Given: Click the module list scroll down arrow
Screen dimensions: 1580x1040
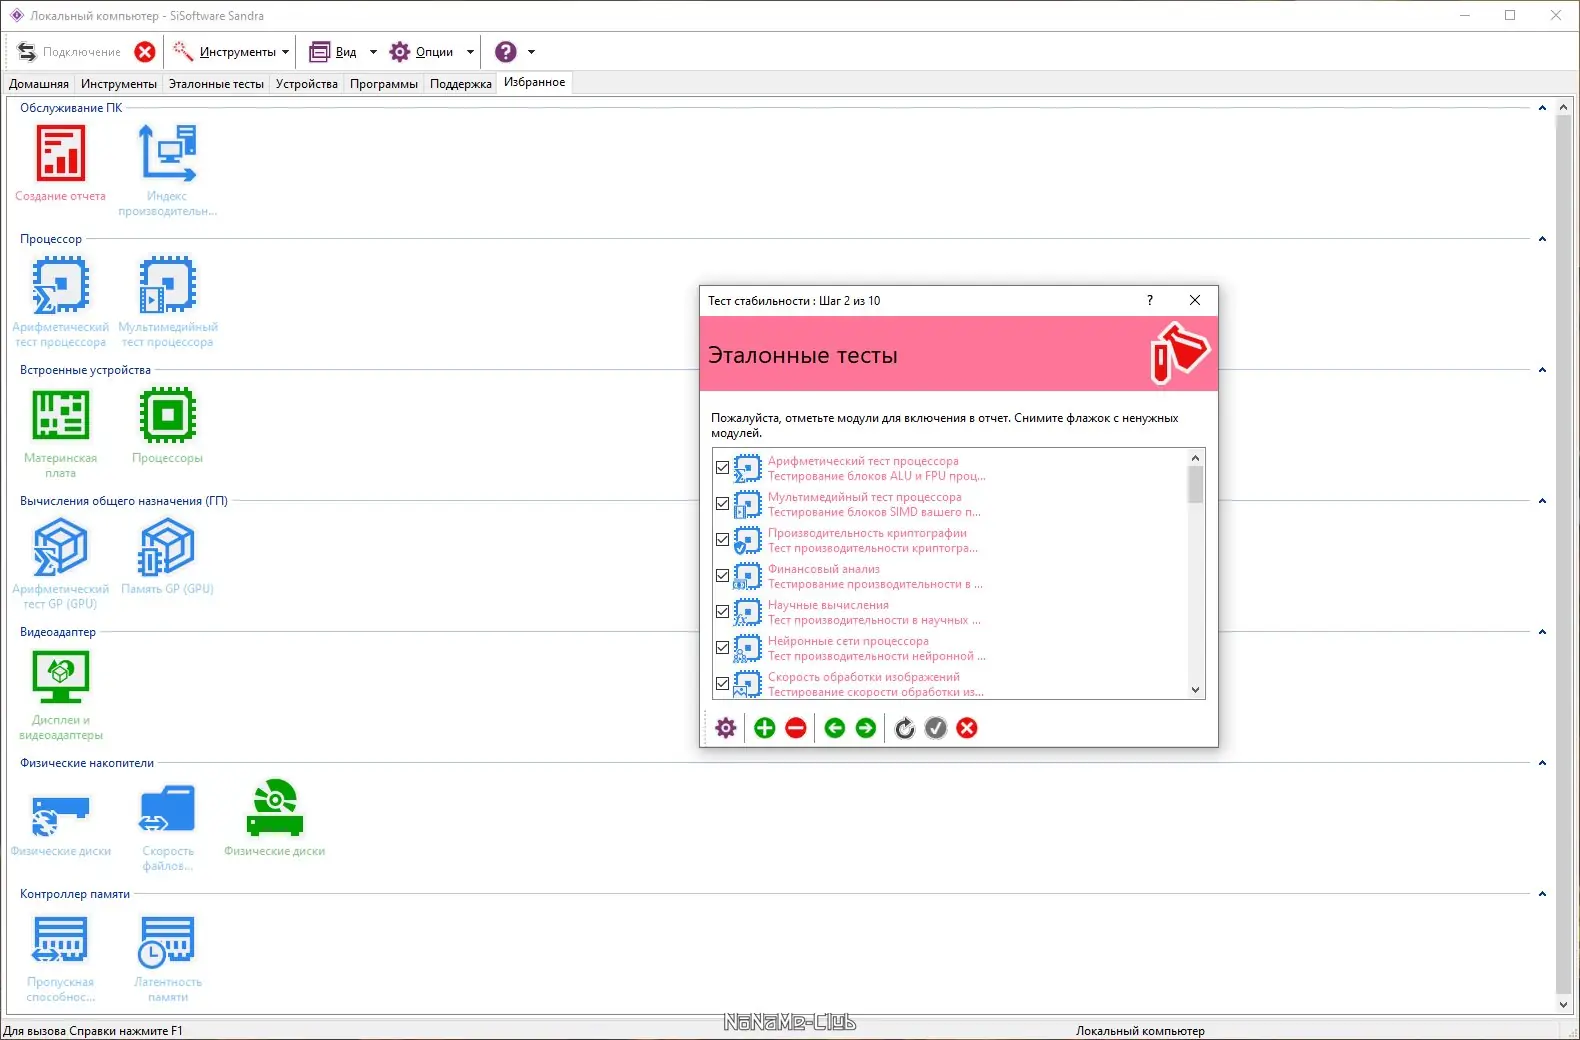Looking at the screenshot, I should [1195, 690].
